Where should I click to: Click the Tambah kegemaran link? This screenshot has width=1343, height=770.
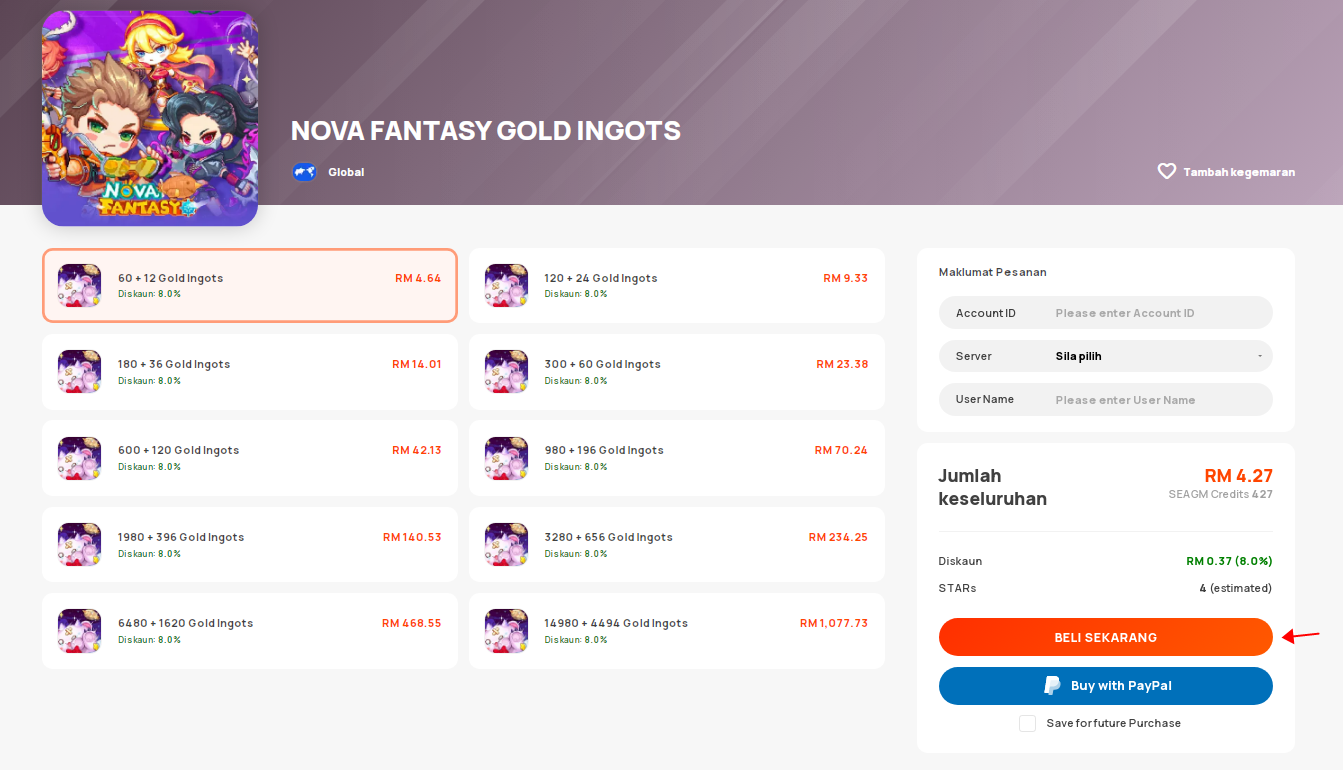[x=1238, y=172]
